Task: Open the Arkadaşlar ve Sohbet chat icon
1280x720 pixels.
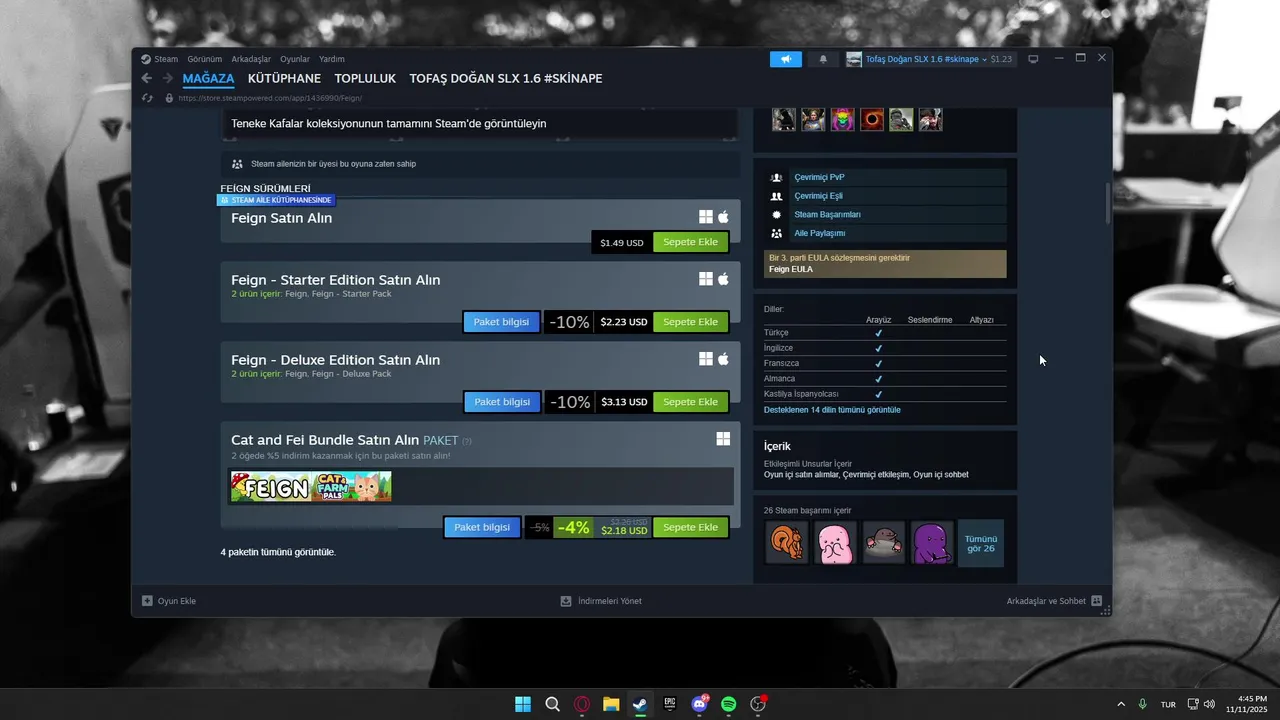Action: pos(1097,601)
